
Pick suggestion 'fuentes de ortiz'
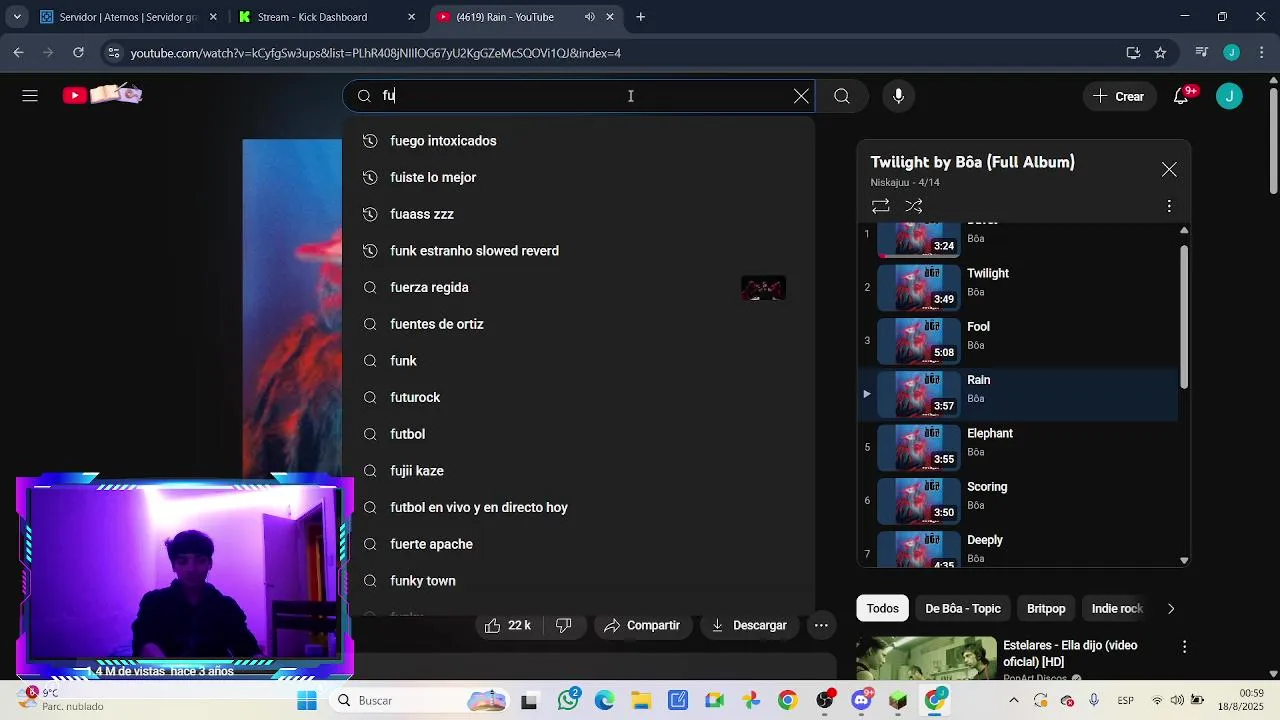point(578,324)
